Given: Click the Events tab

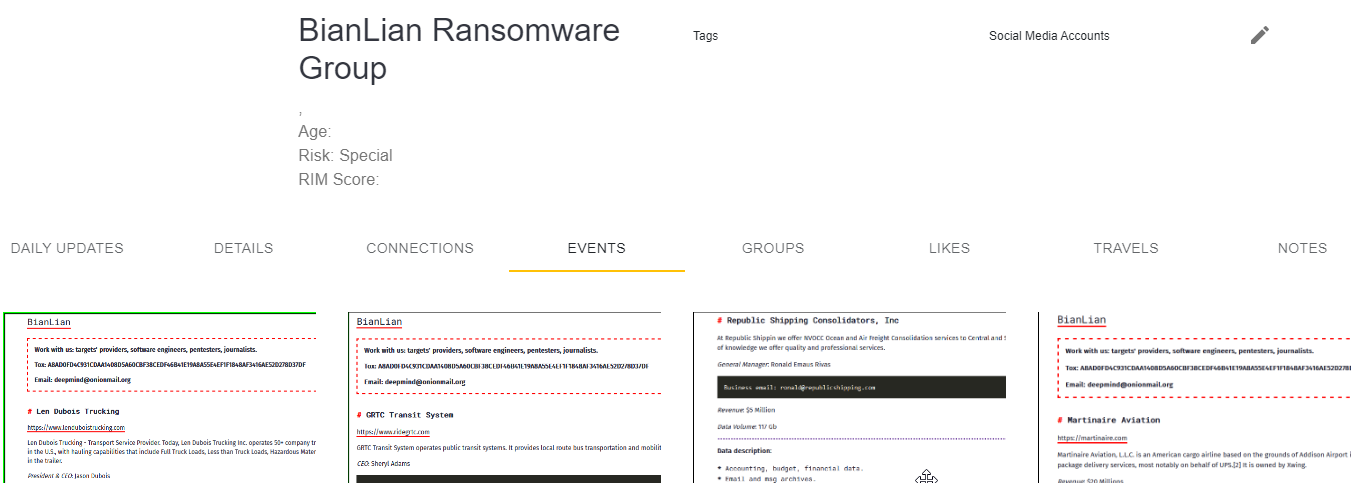Looking at the screenshot, I should pos(596,248).
